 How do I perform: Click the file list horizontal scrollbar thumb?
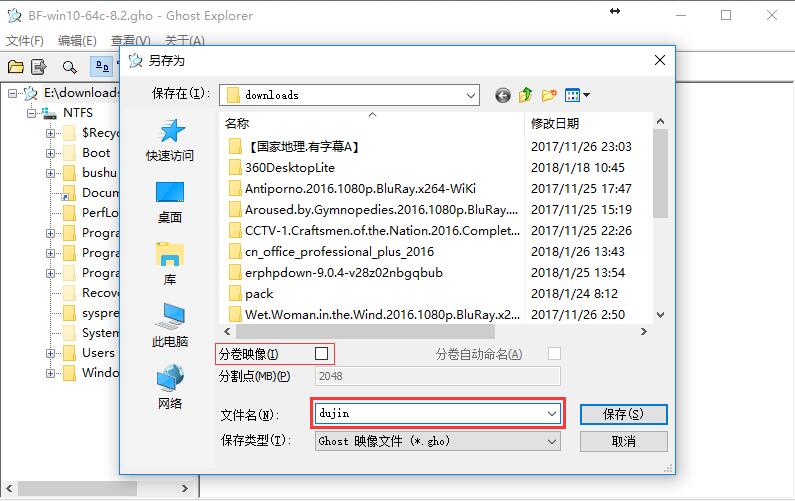365,332
